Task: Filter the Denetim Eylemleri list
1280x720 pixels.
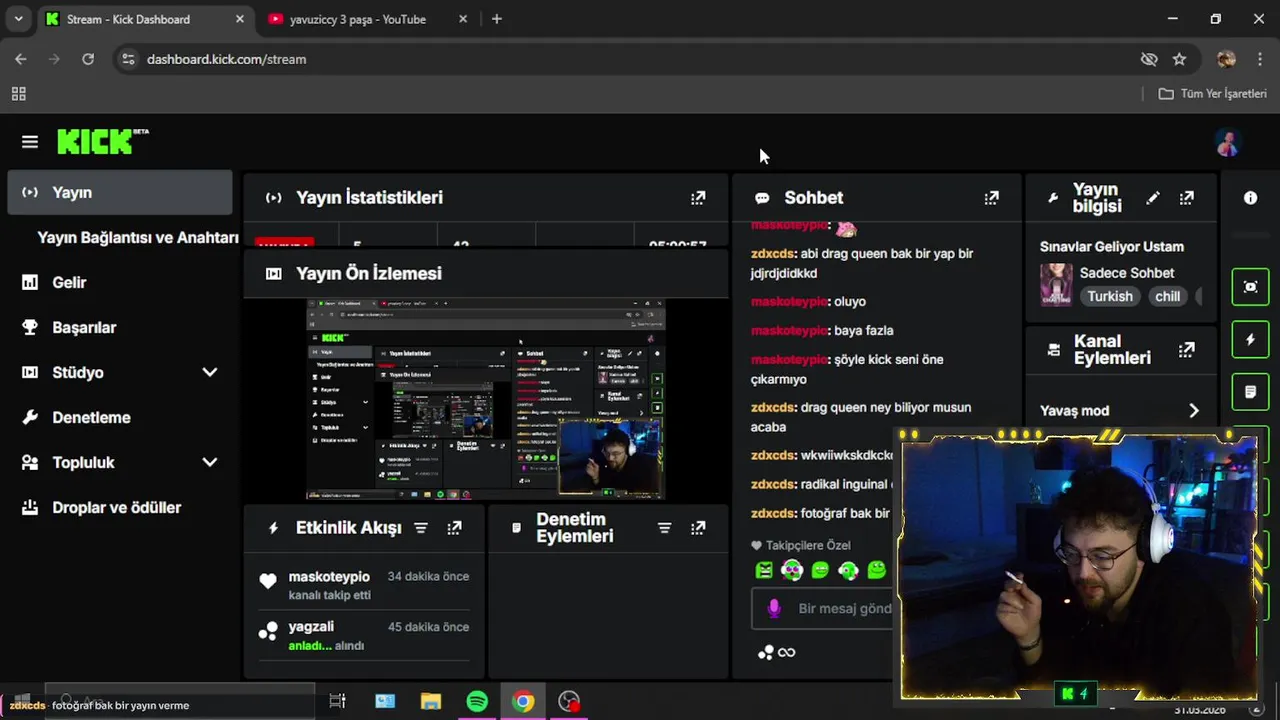Action: click(x=664, y=528)
